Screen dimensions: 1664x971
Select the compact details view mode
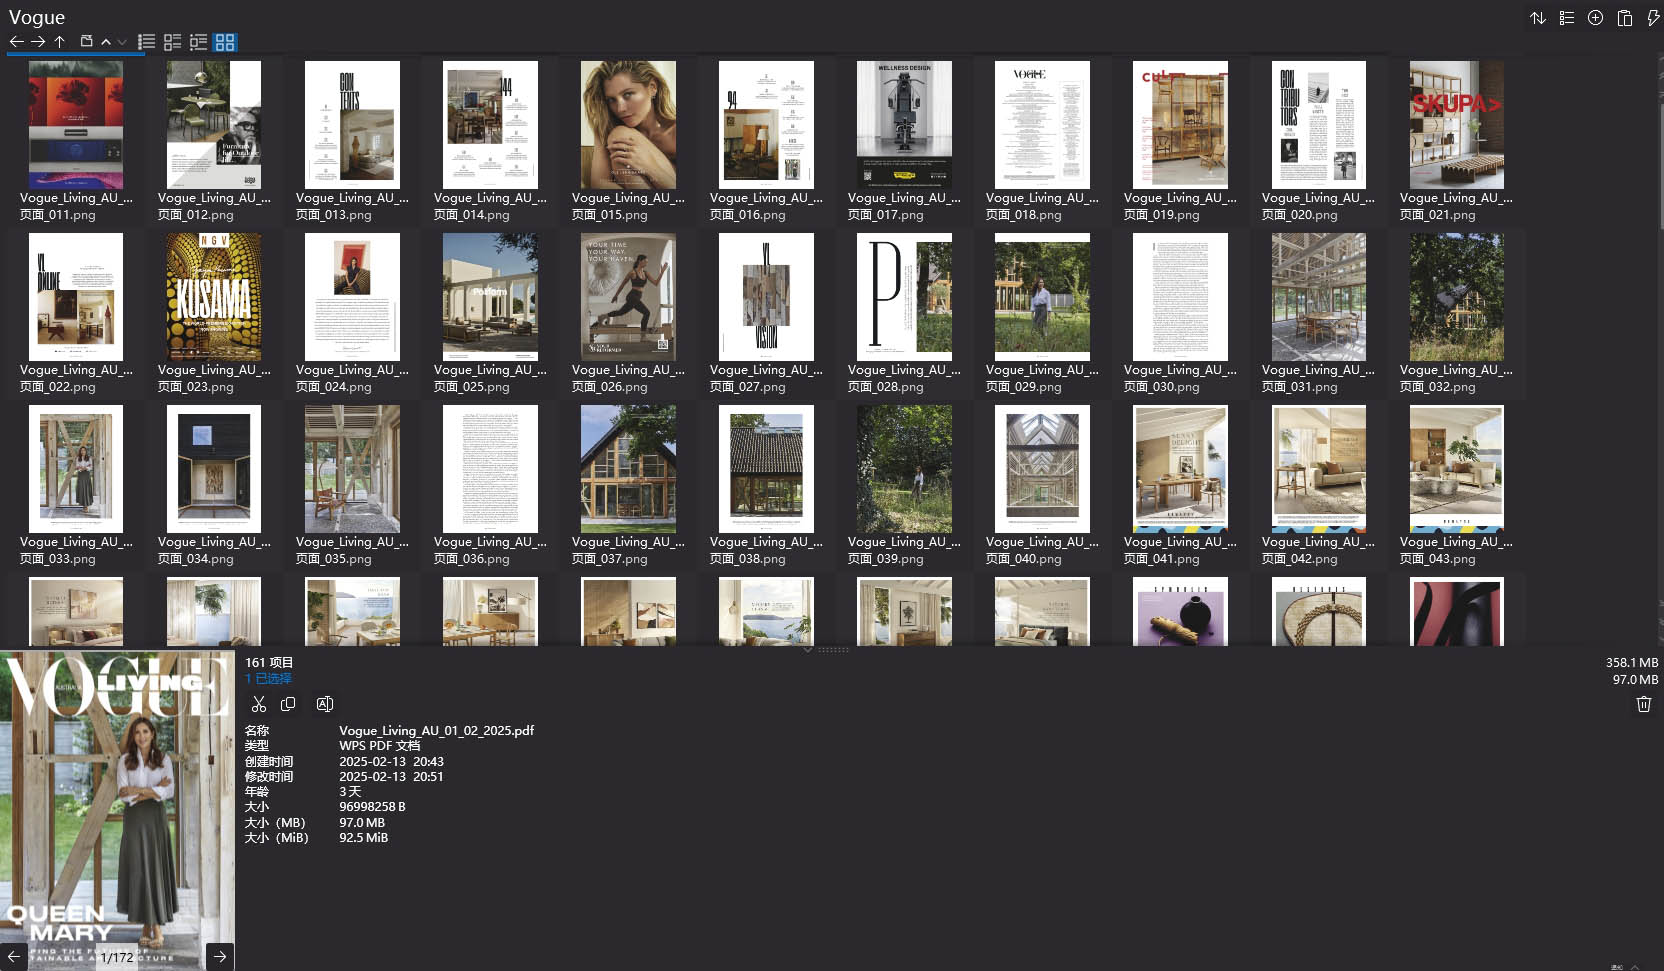click(172, 42)
